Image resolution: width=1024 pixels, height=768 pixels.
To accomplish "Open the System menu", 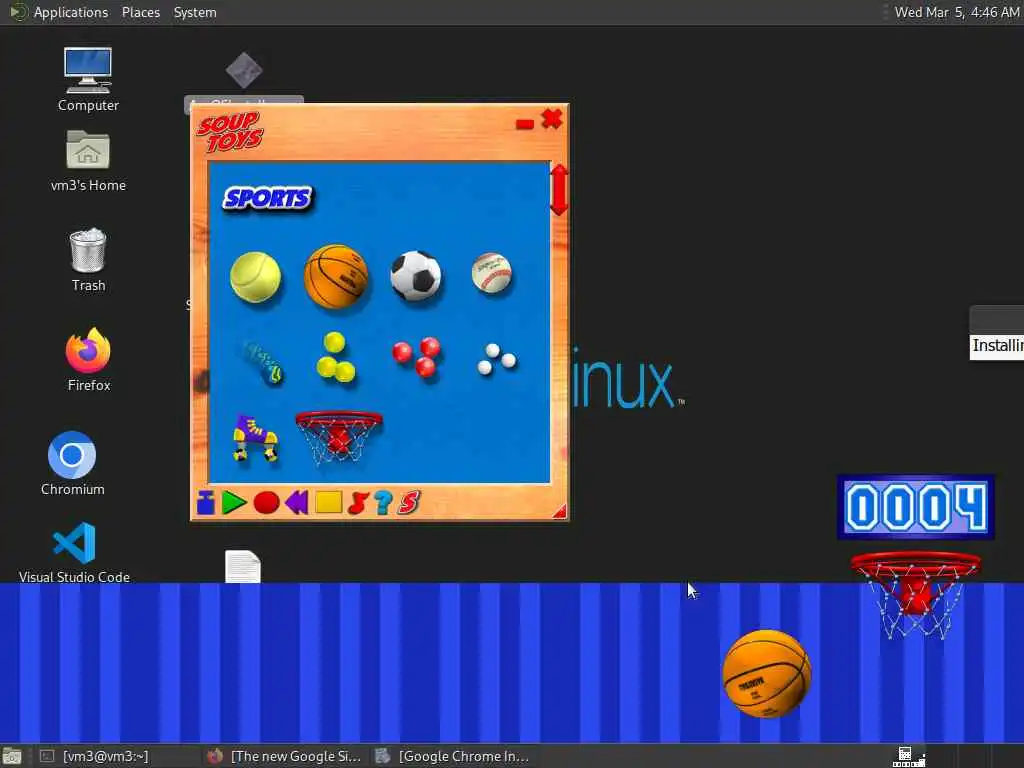I will [x=195, y=12].
